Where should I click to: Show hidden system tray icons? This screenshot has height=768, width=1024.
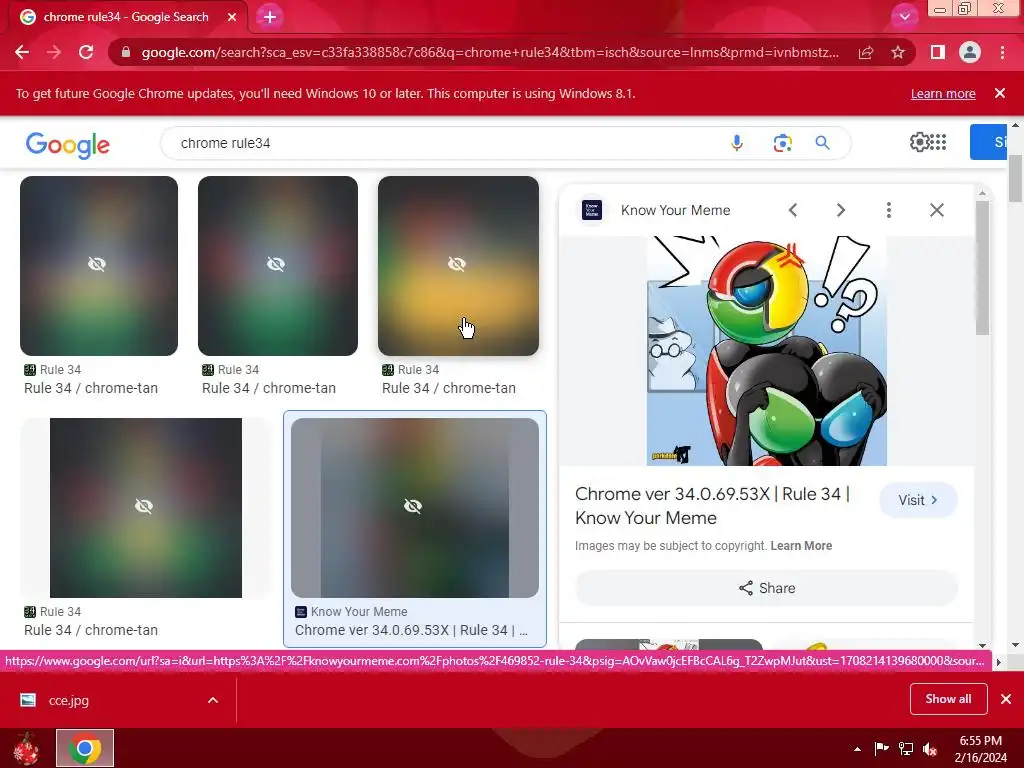(857, 749)
